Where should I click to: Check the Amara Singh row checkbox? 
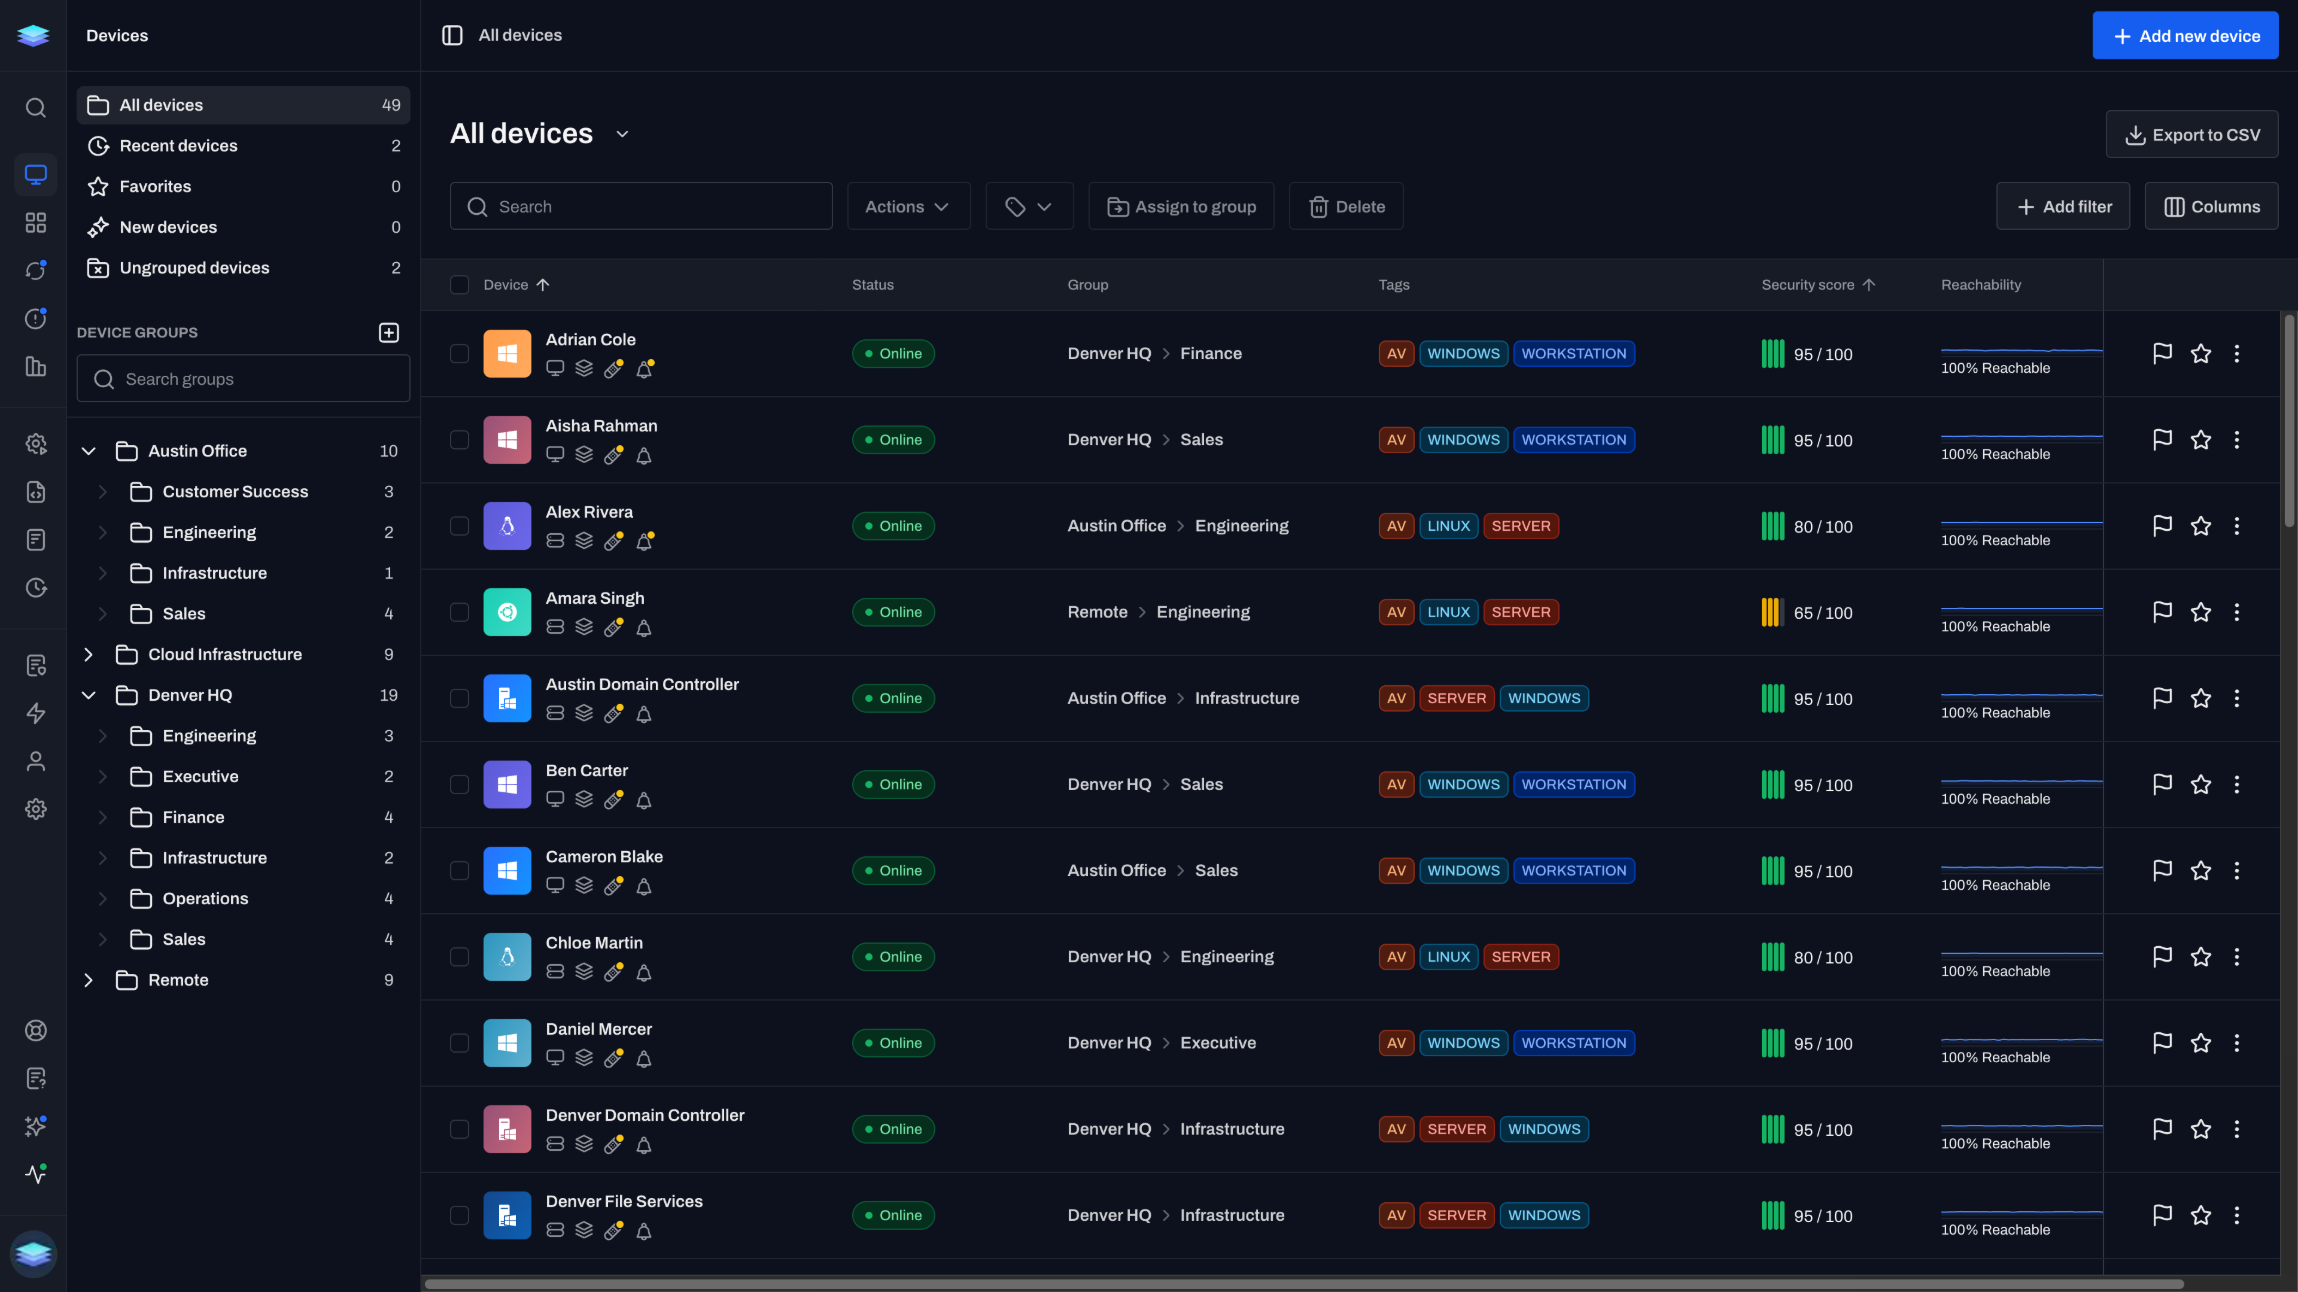click(x=459, y=611)
